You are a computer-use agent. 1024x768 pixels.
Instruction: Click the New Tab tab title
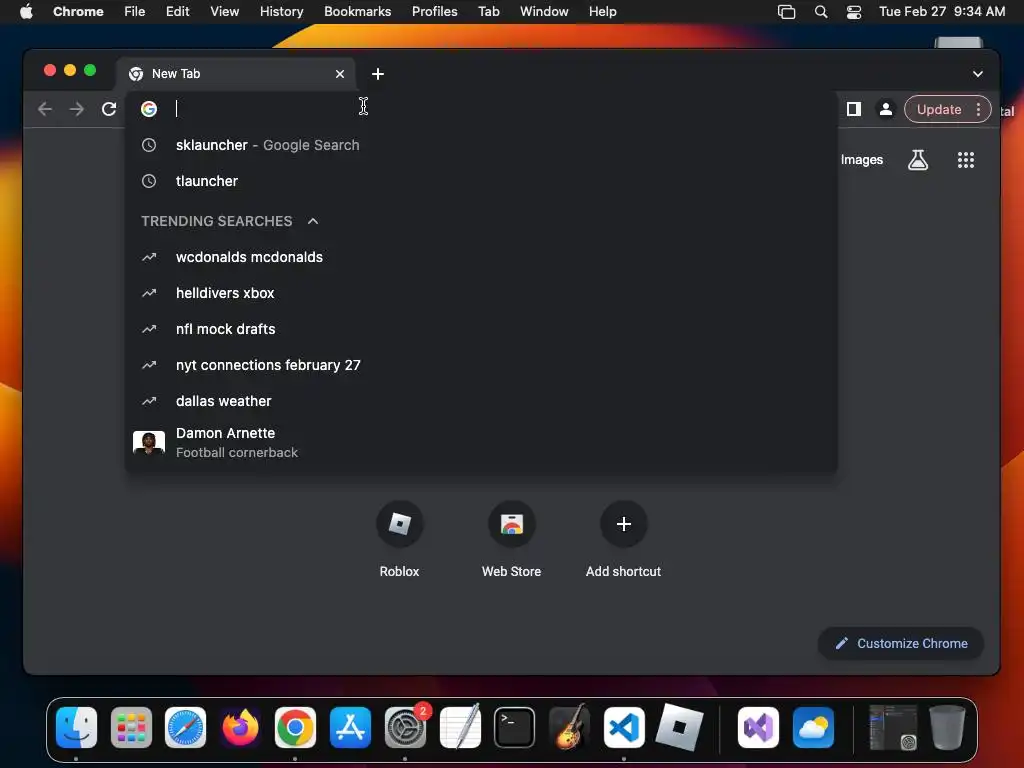pos(176,74)
